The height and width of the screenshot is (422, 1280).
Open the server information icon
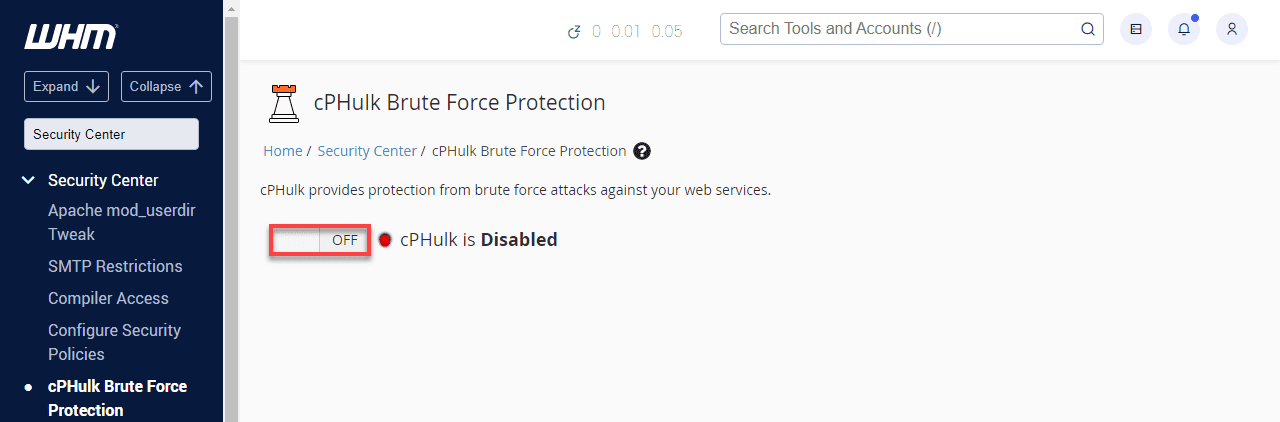click(1136, 29)
